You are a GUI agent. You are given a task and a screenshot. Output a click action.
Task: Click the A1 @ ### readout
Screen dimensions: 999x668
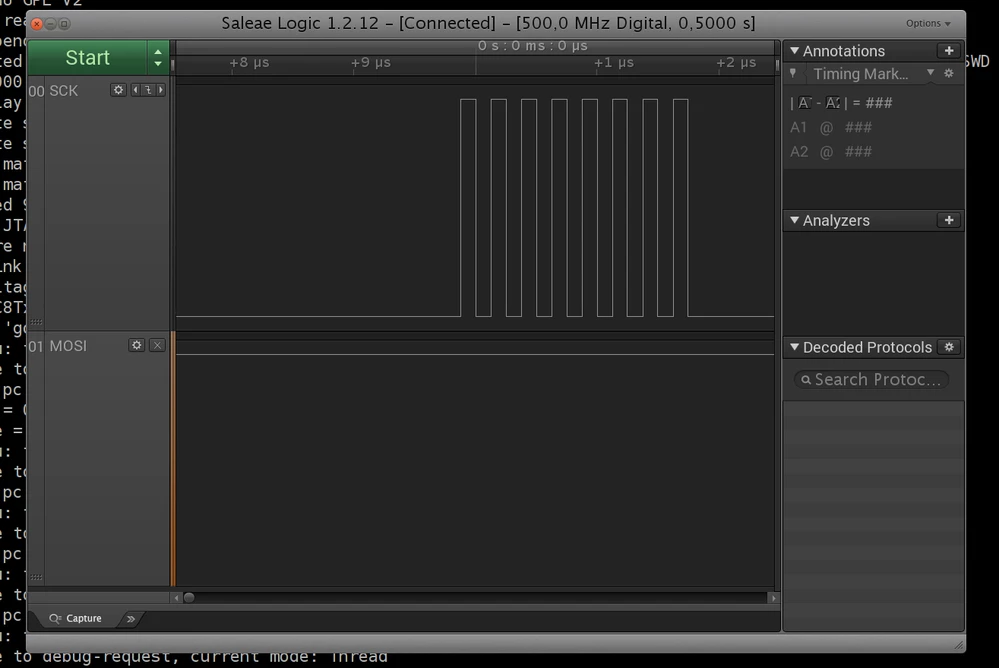click(x=831, y=127)
